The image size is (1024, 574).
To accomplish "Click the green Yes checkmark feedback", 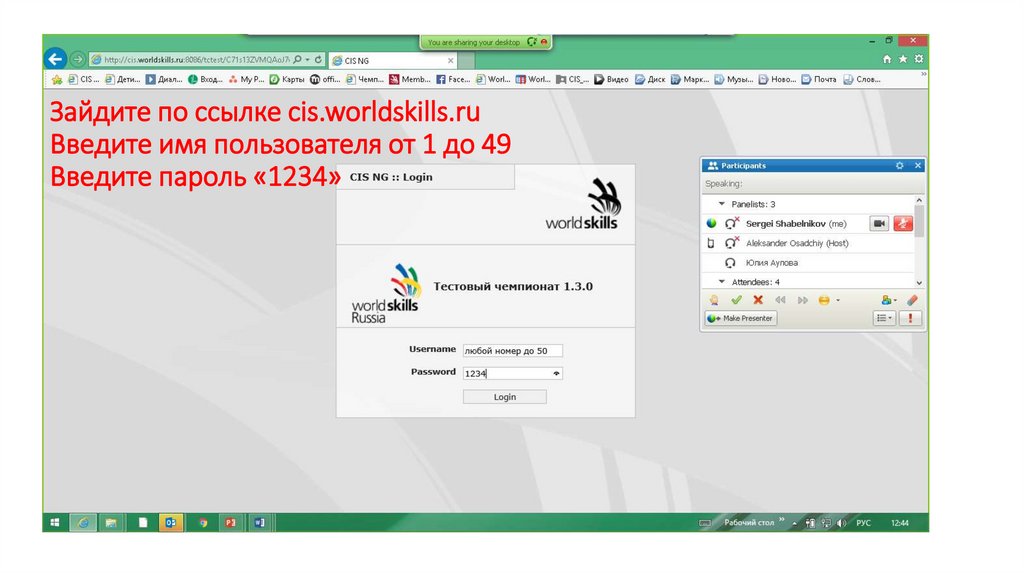I will (x=737, y=300).
